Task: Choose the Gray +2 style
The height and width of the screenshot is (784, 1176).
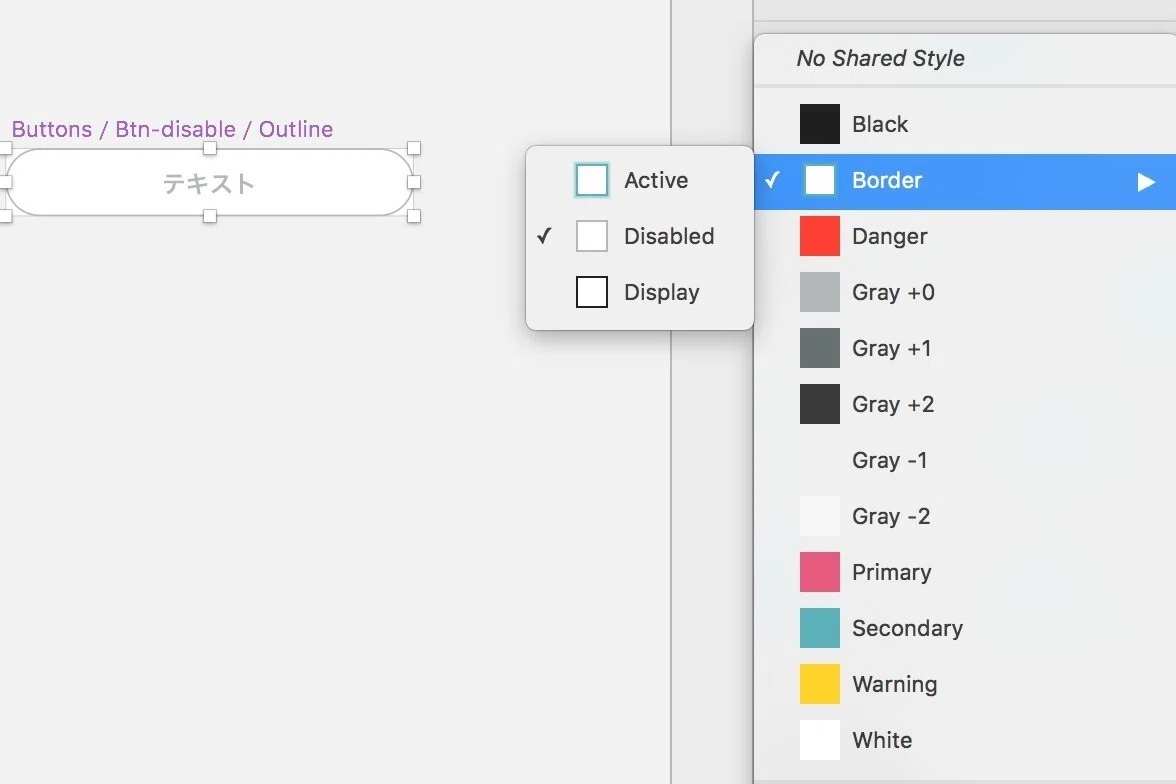Action: 965,404
